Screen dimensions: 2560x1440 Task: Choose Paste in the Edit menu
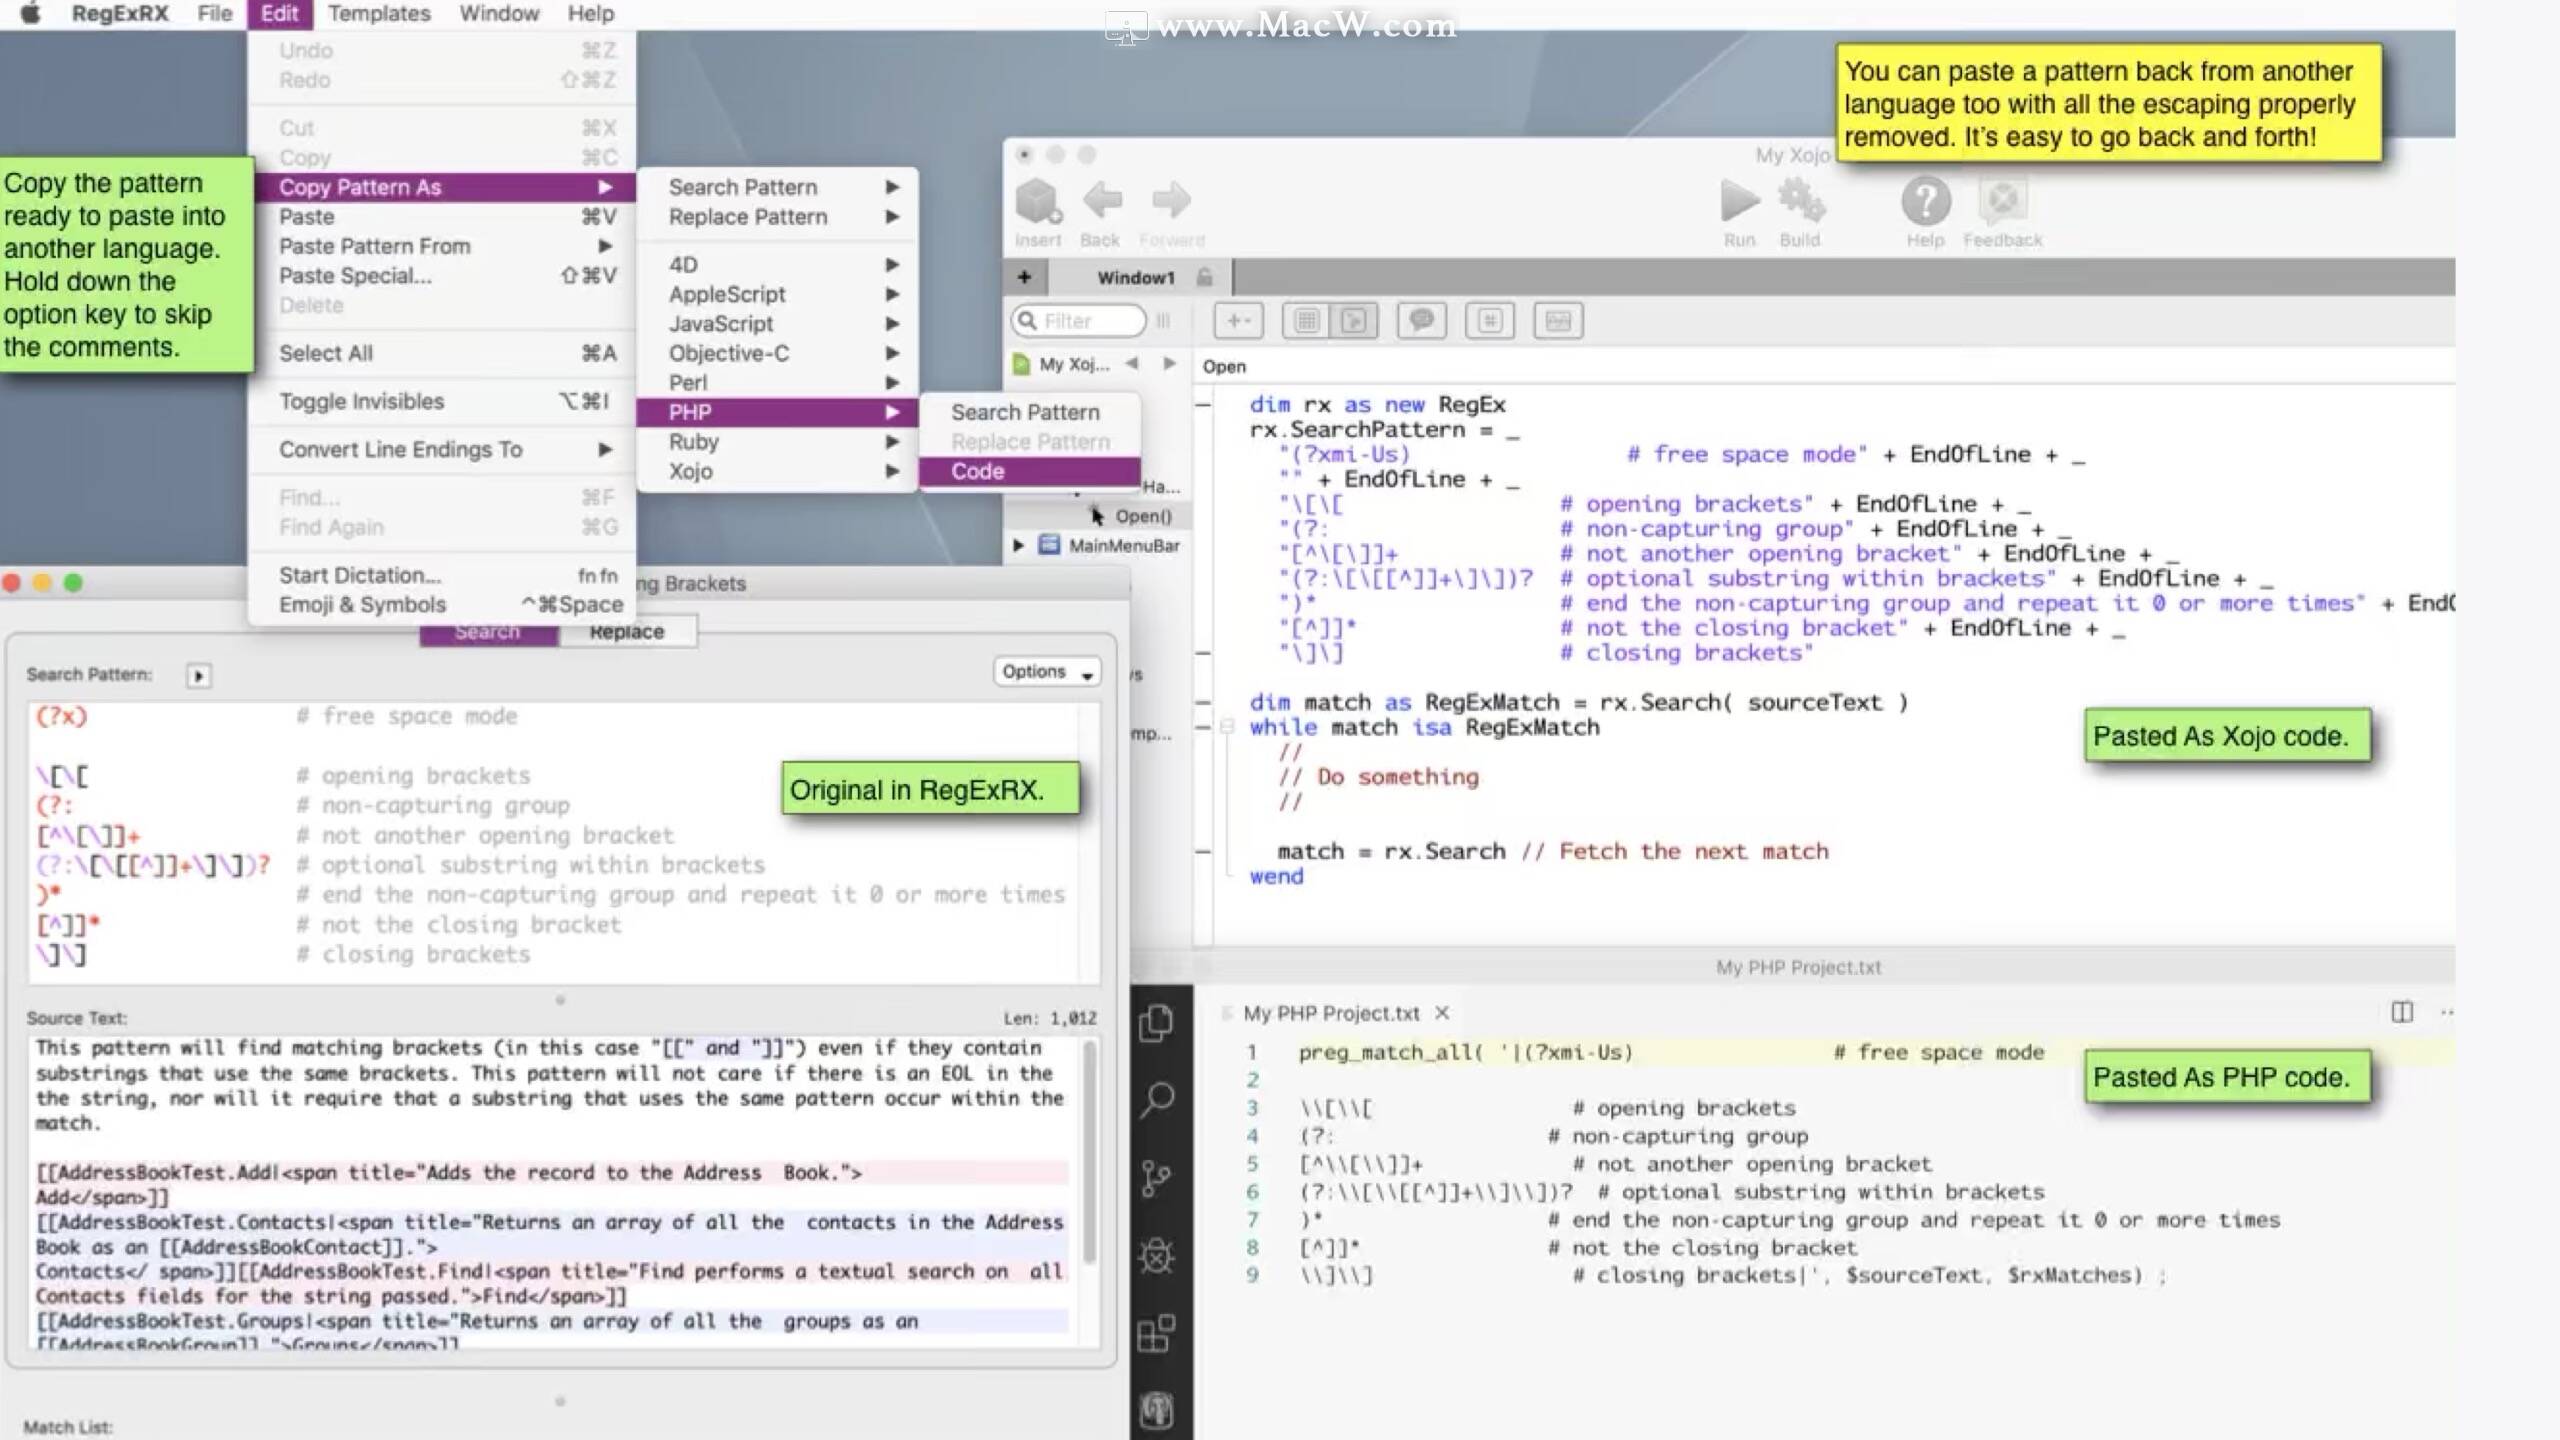441,216
